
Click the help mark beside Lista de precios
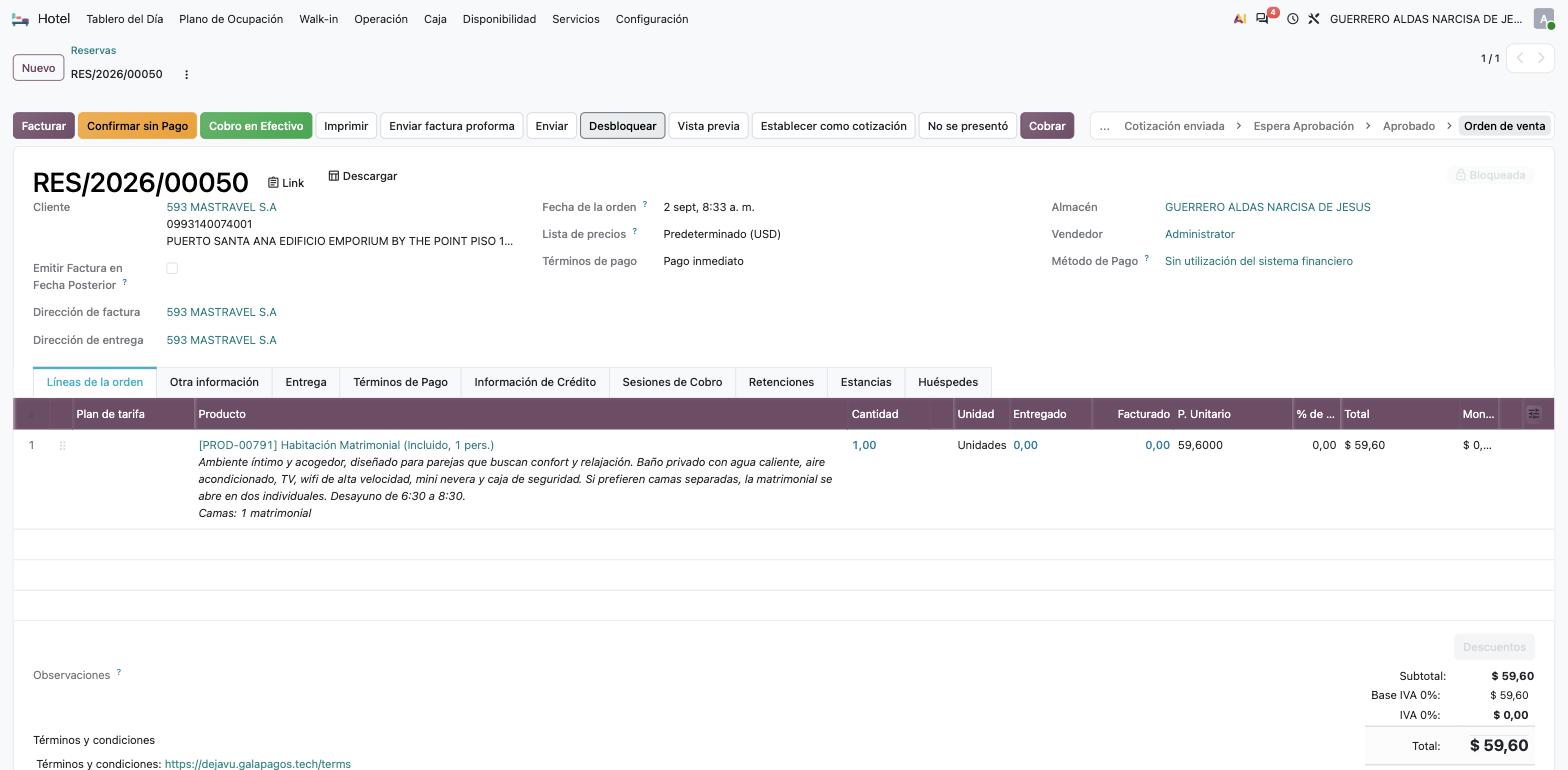click(x=634, y=231)
